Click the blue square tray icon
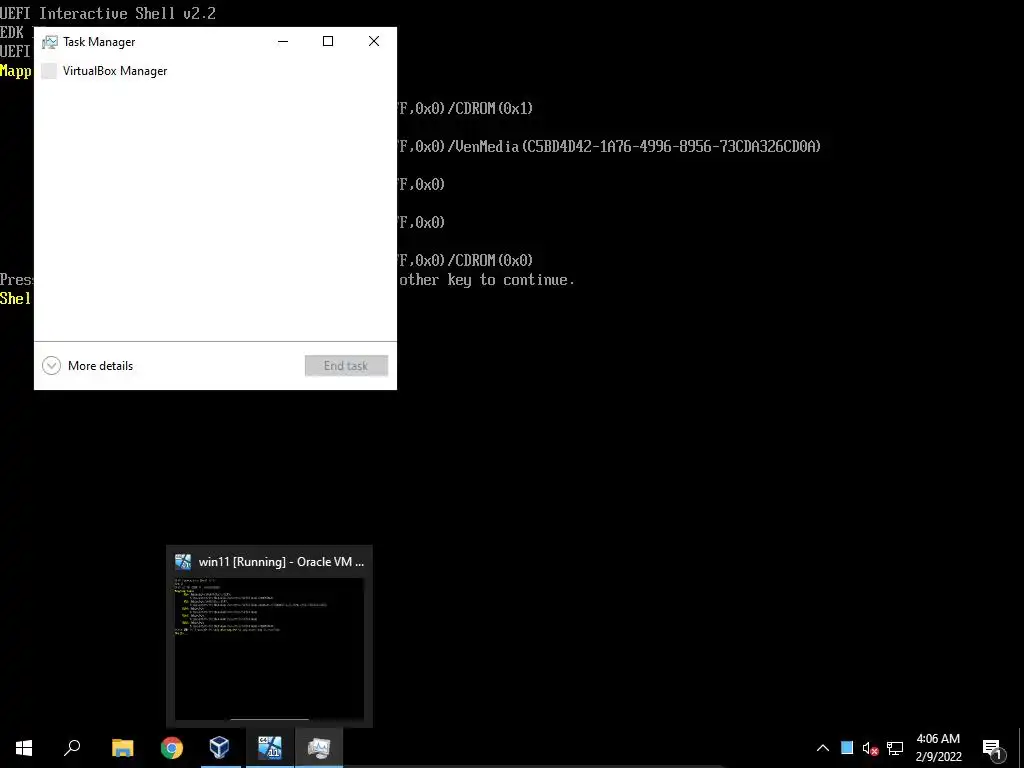1024x768 pixels. (847, 748)
